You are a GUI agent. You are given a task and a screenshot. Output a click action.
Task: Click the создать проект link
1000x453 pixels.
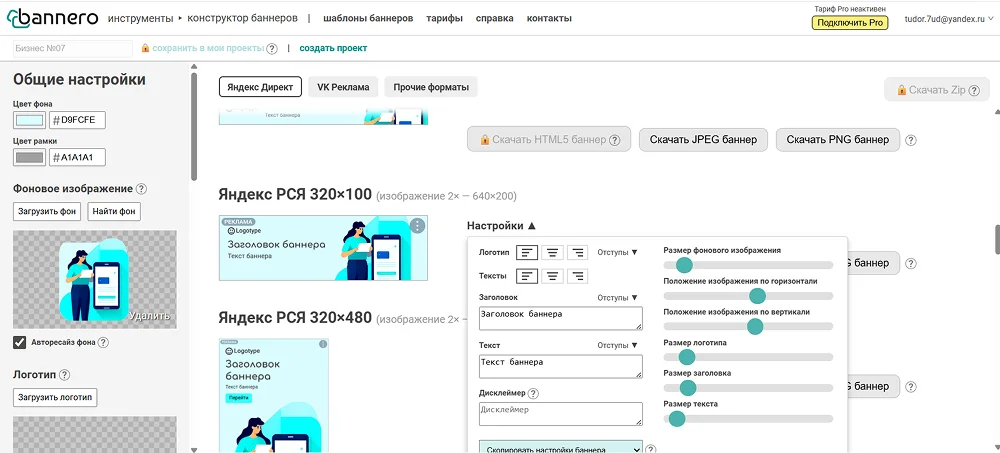334,48
